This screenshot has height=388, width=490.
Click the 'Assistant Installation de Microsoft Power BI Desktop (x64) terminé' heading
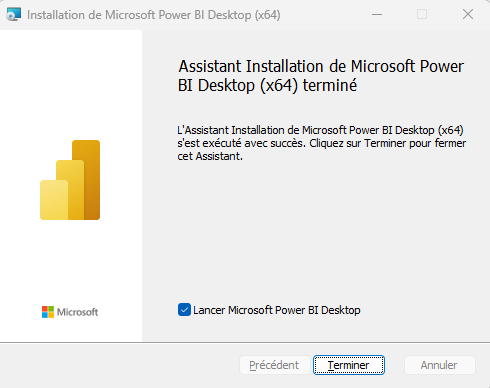321,76
